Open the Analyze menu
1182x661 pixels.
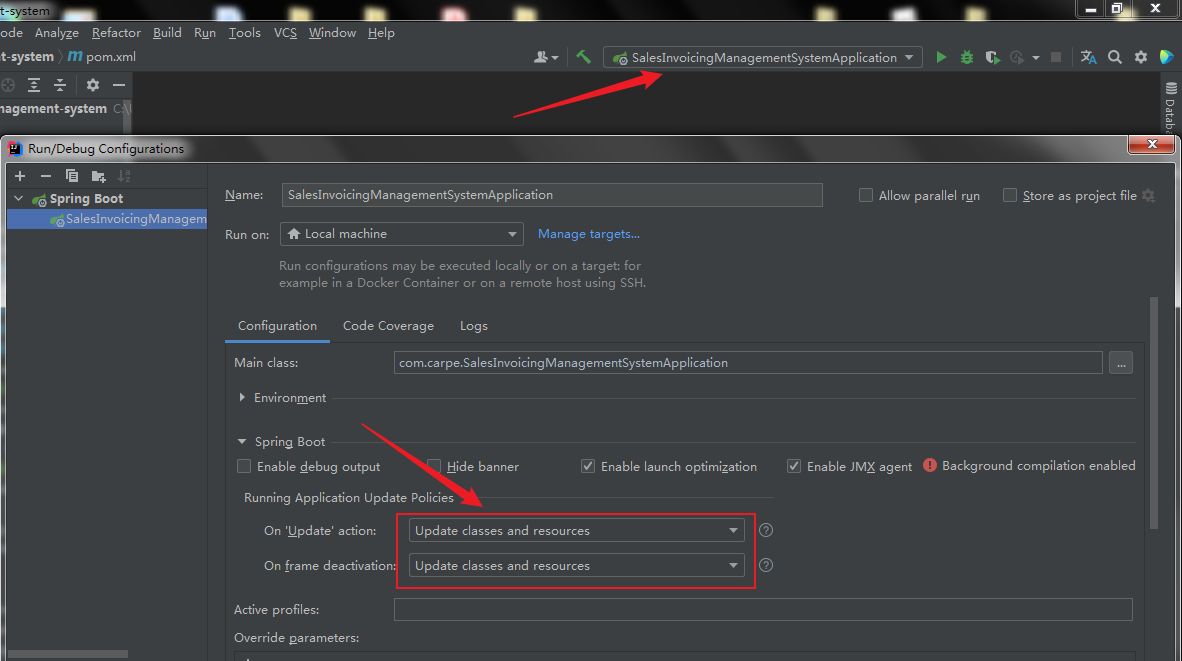coord(57,32)
